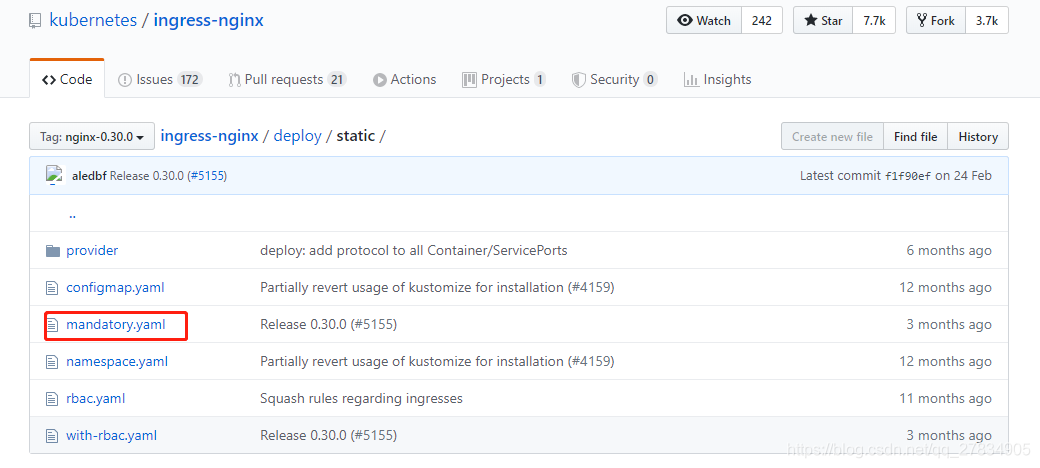Open the configmap.yaml commit message
This screenshot has height=468, width=1040.
click(437, 288)
